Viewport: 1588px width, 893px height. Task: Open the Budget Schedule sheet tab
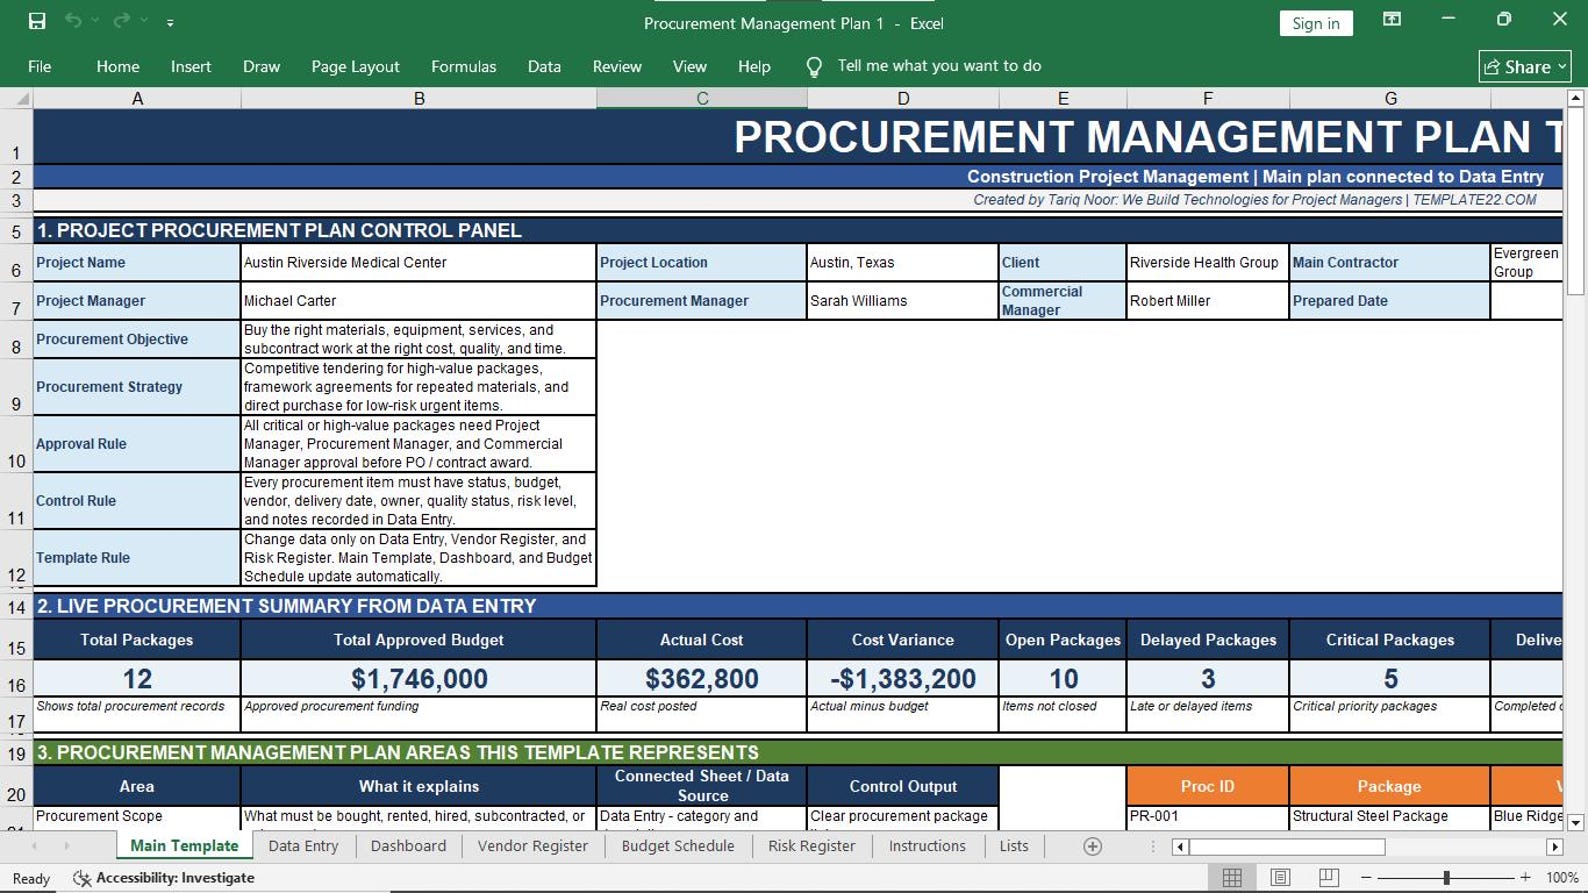678,846
